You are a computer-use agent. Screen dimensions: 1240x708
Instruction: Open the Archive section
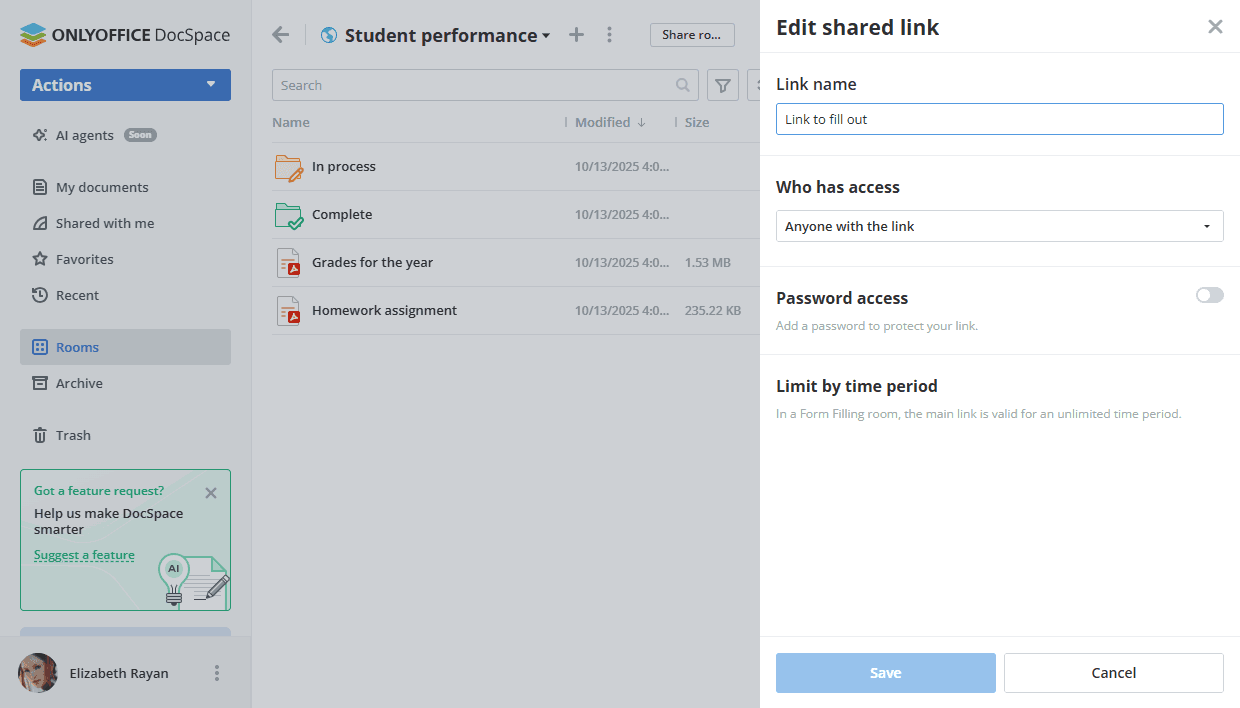79,383
